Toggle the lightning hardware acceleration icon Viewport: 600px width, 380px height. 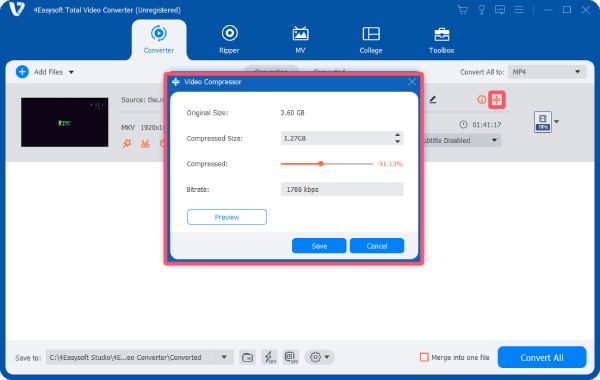(269, 357)
